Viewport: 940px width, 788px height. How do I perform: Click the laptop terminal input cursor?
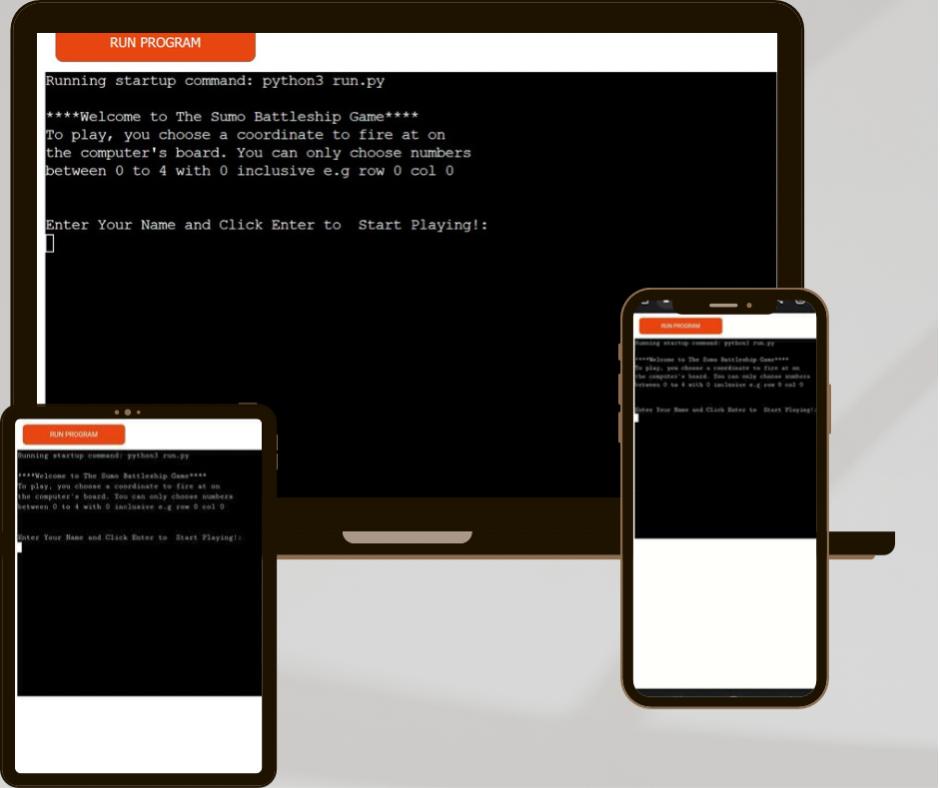point(50,243)
